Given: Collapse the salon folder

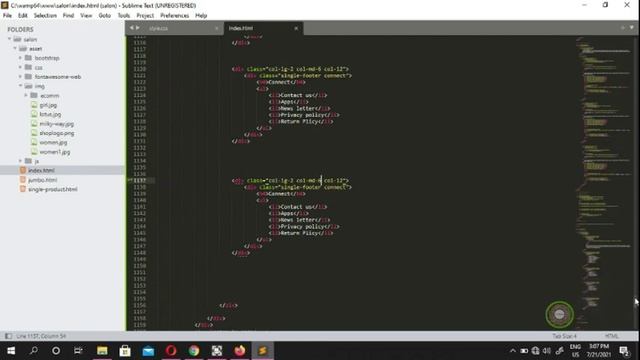Looking at the screenshot, I should (9, 39).
